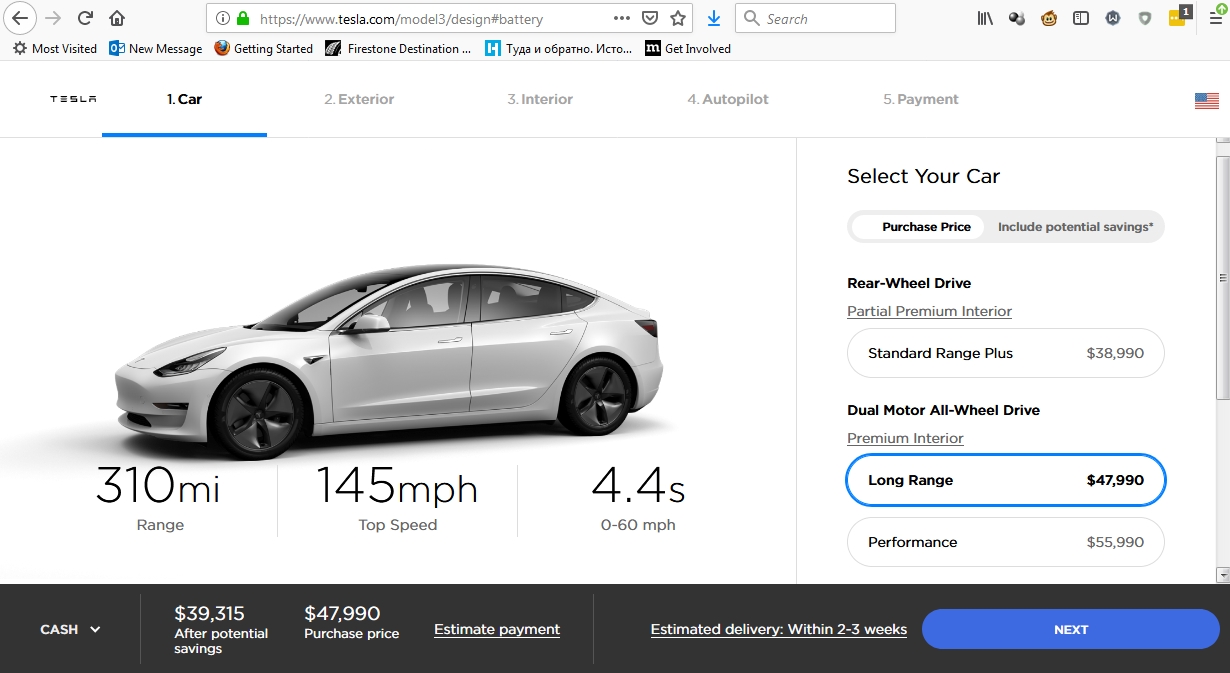The height and width of the screenshot is (673, 1230).
Task: Switch to the 4. Autopilot step
Action: click(x=728, y=99)
